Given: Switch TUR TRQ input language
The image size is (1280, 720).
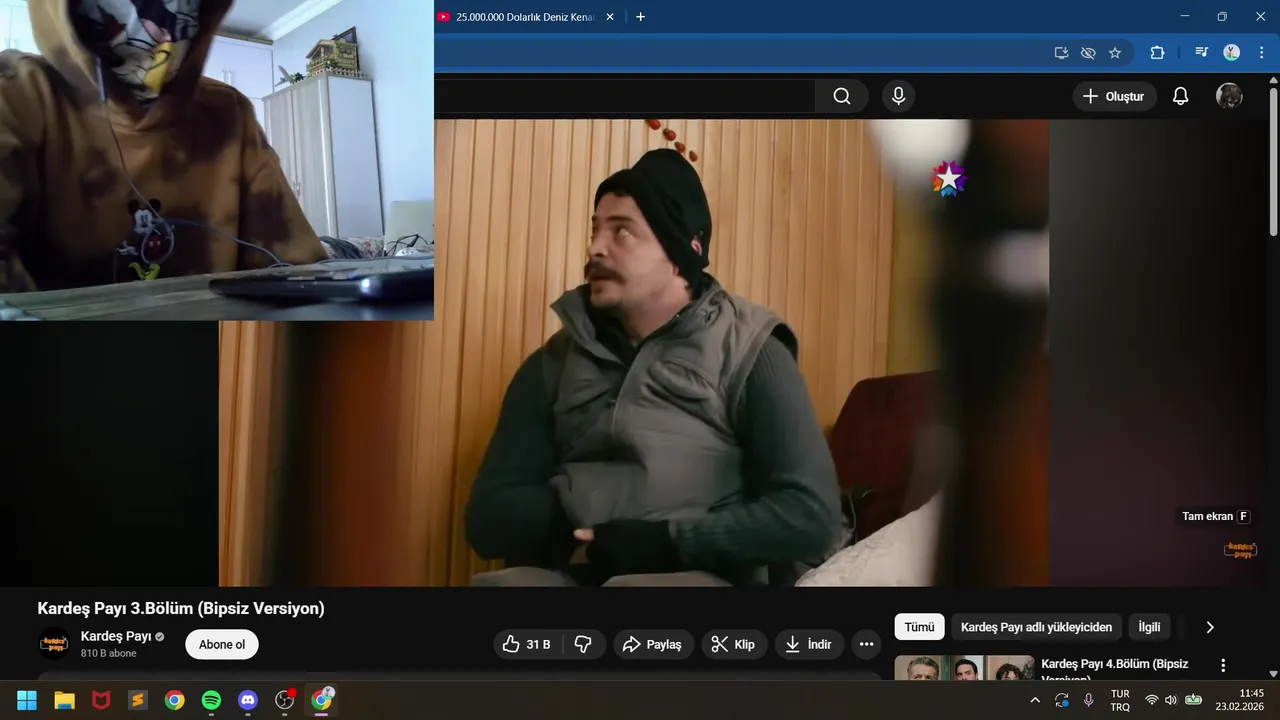Looking at the screenshot, I should click(x=1120, y=700).
